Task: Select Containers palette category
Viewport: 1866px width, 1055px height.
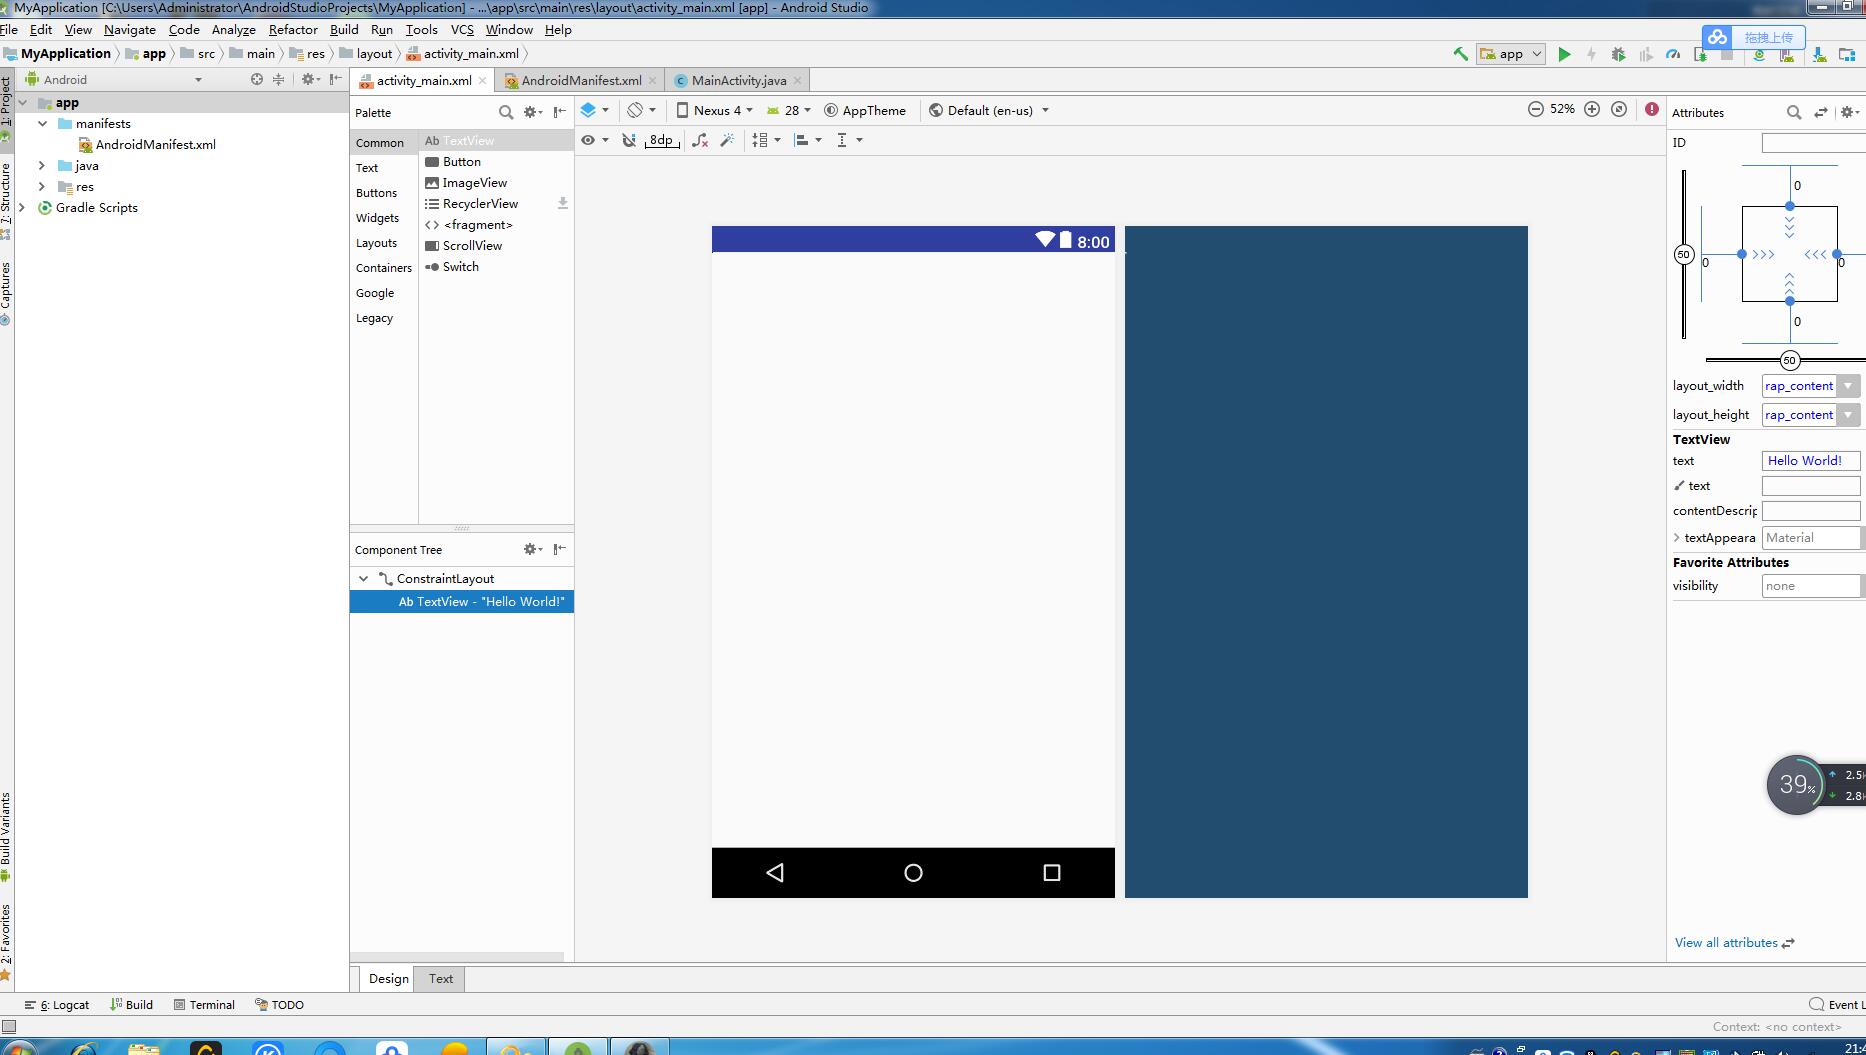Action: 383,268
